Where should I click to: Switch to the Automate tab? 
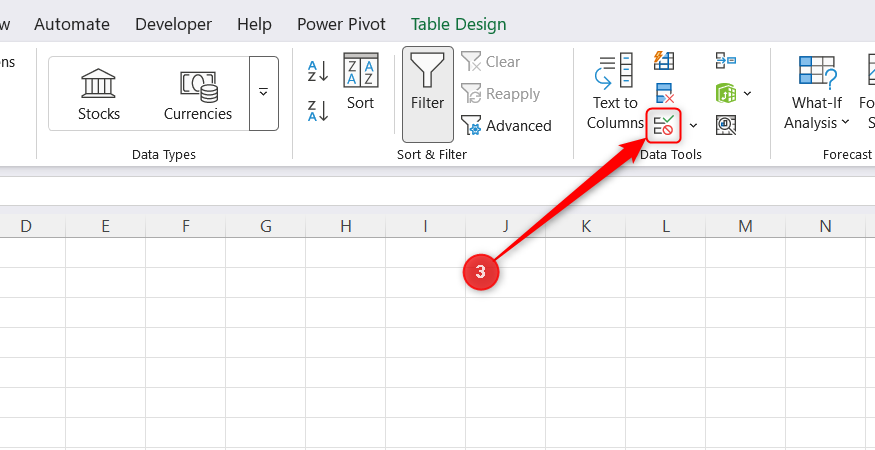pyautogui.click(x=72, y=24)
